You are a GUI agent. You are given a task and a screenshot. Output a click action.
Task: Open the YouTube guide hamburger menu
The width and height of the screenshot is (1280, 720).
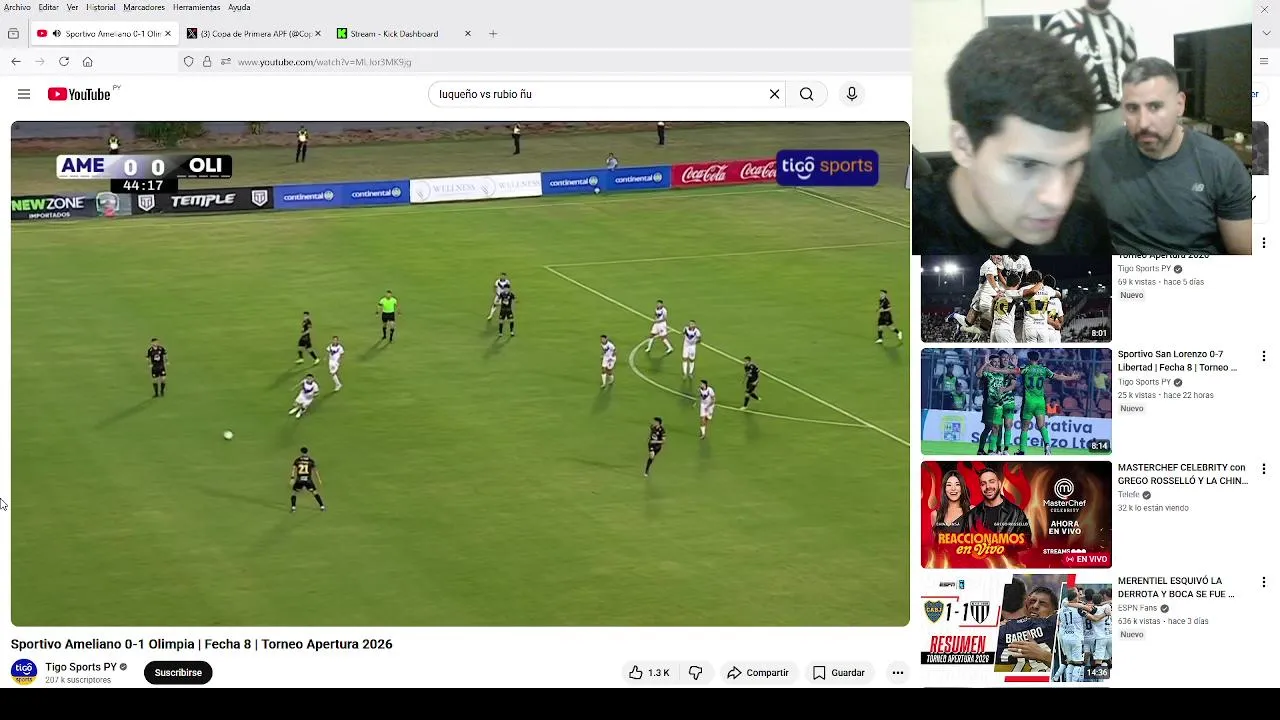24,94
